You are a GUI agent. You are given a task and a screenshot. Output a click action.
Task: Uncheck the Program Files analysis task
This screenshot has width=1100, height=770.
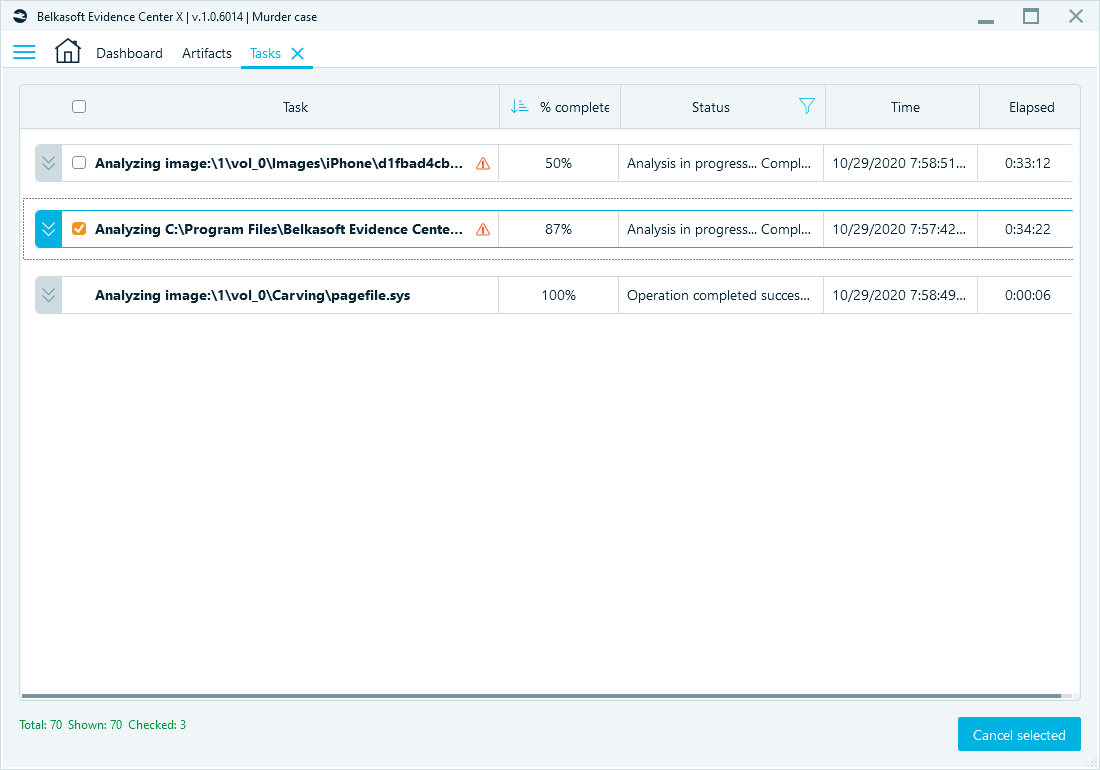79,229
